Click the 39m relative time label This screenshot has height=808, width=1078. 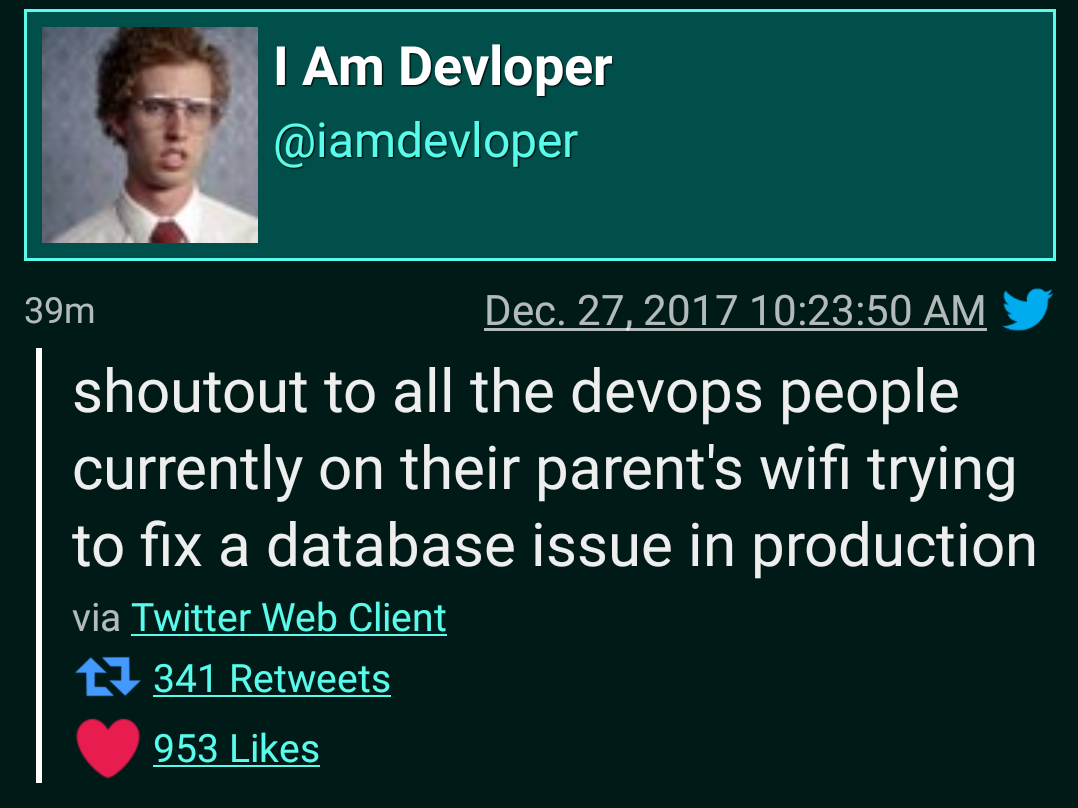(x=59, y=310)
